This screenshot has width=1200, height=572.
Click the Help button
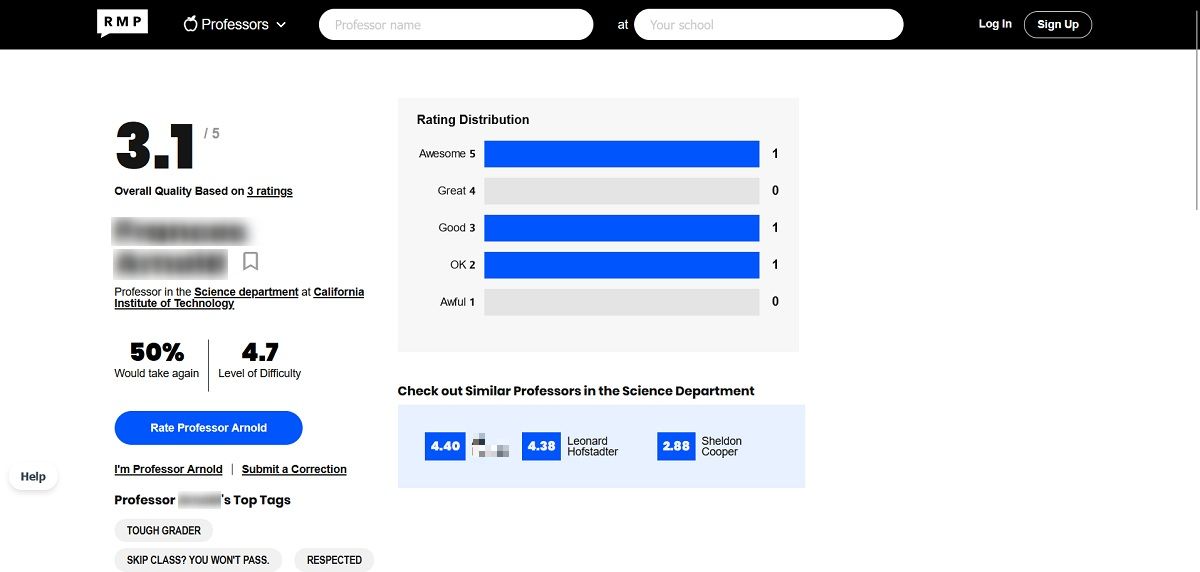tap(33, 477)
